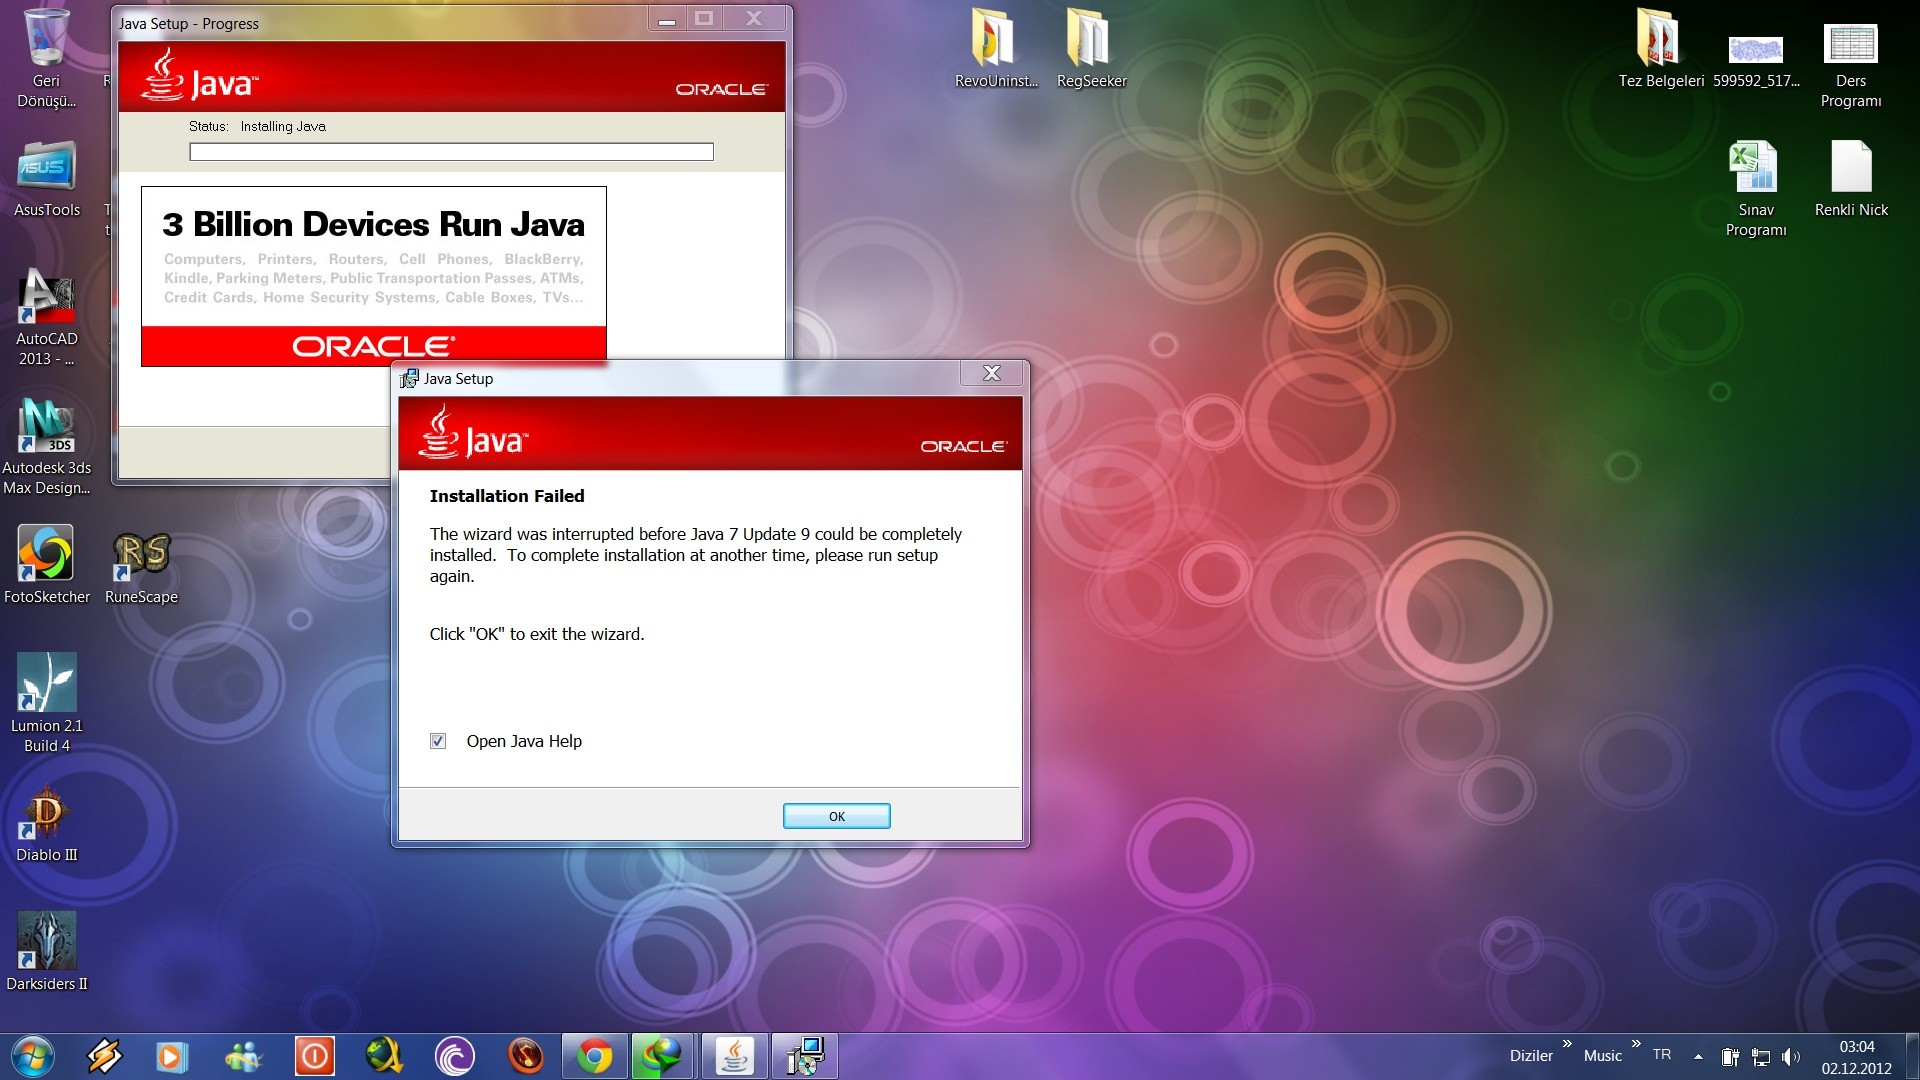Launch Autodesk 3ds Max Design shortcut

tap(46, 446)
